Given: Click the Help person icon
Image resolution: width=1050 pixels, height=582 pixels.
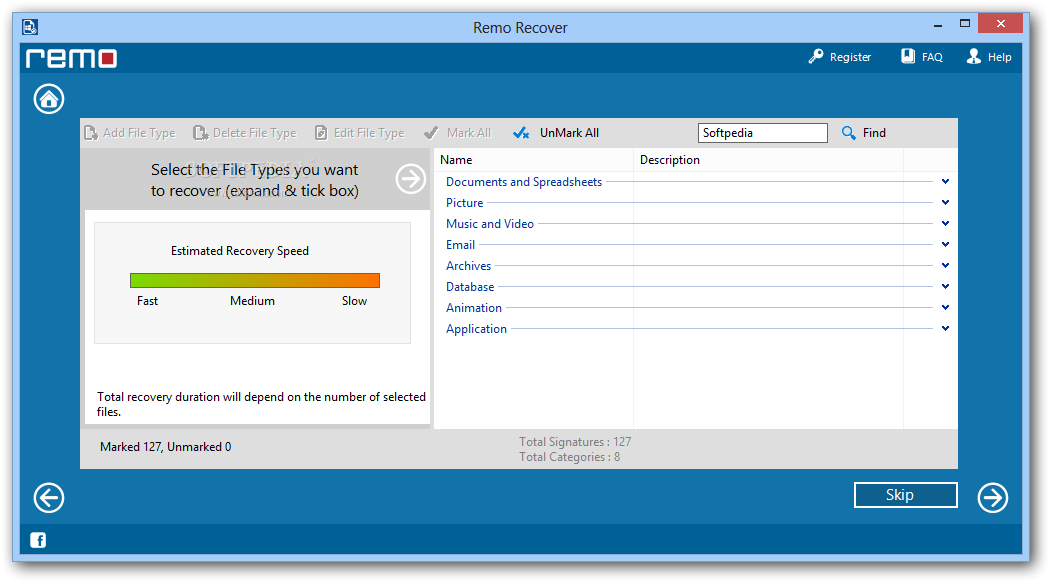Looking at the screenshot, I should click(974, 56).
